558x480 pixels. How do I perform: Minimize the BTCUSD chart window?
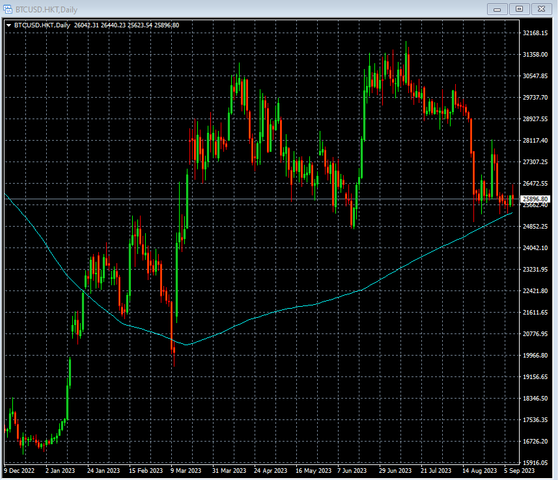tap(497, 9)
